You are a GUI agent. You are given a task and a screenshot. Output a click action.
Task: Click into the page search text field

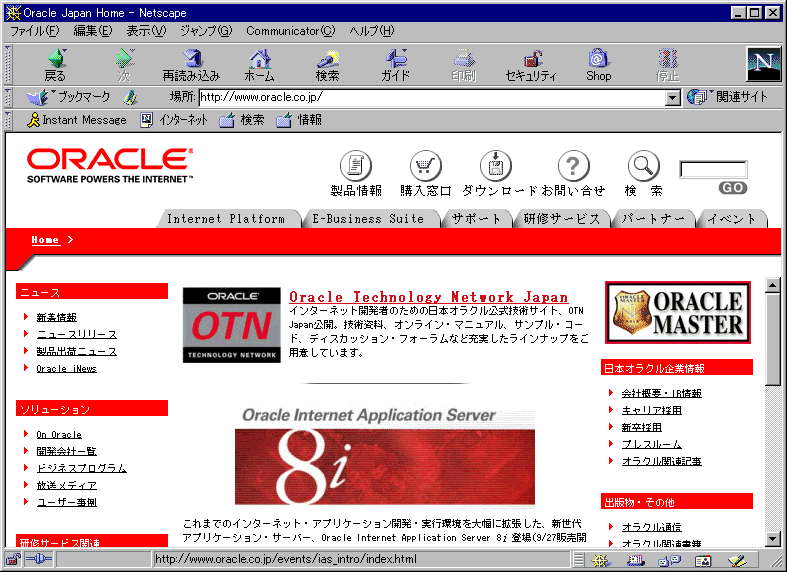(x=713, y=170)
